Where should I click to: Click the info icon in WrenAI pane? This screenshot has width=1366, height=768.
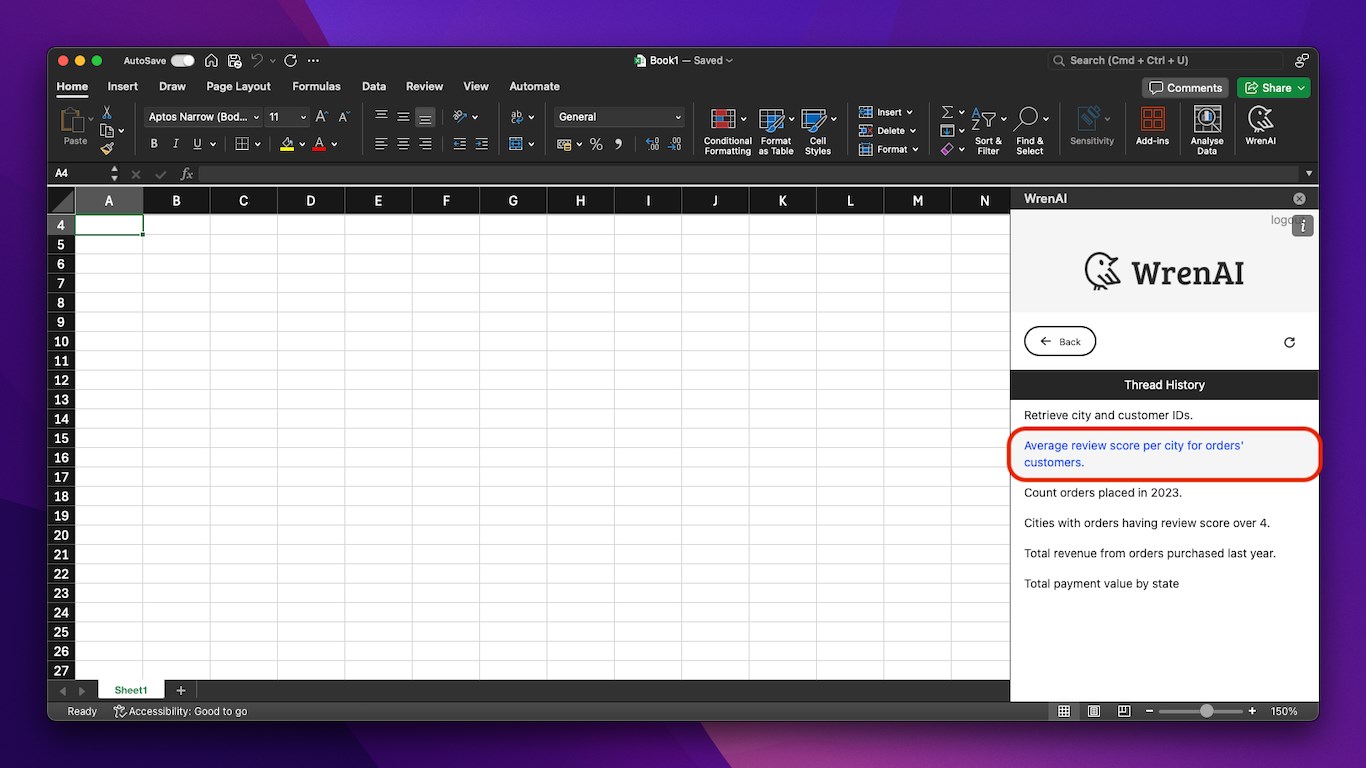pyautogui.click(x=1302, y=226)
